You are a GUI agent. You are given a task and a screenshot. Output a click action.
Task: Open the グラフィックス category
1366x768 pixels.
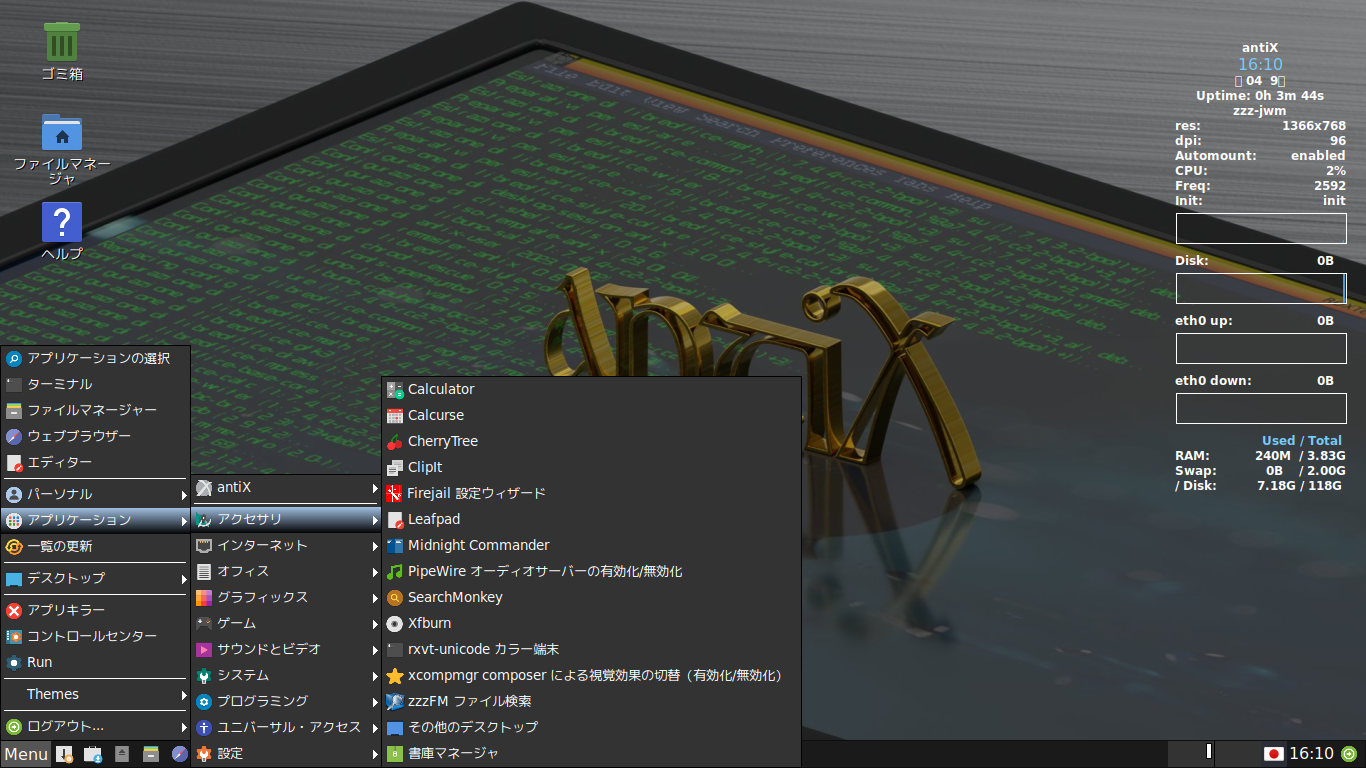point(287,597)
